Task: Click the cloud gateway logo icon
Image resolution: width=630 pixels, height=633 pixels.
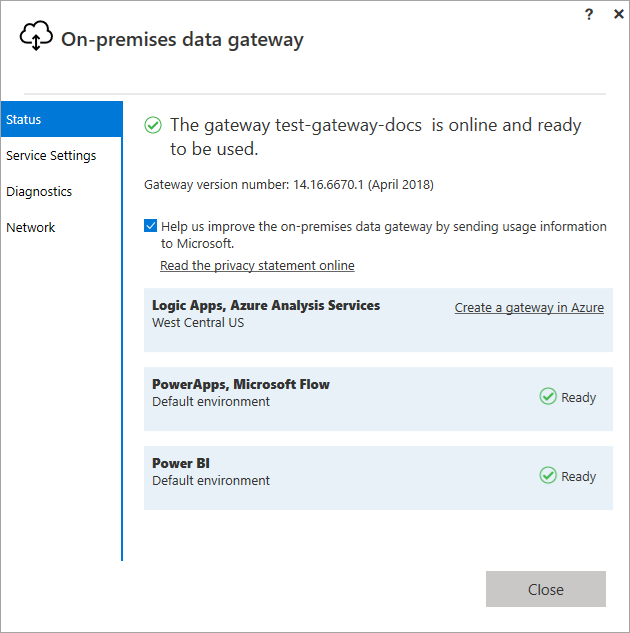Action: pos(36,36)
